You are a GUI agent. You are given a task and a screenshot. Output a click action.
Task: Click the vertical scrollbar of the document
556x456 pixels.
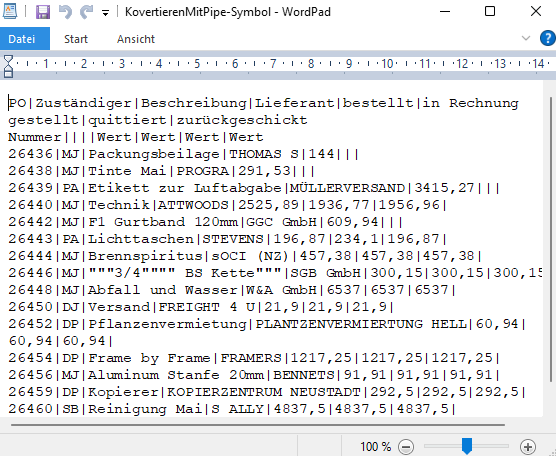[551, 240]
